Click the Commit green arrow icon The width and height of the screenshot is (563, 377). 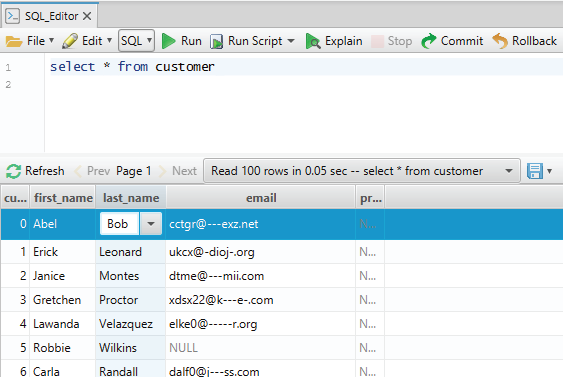429,41
